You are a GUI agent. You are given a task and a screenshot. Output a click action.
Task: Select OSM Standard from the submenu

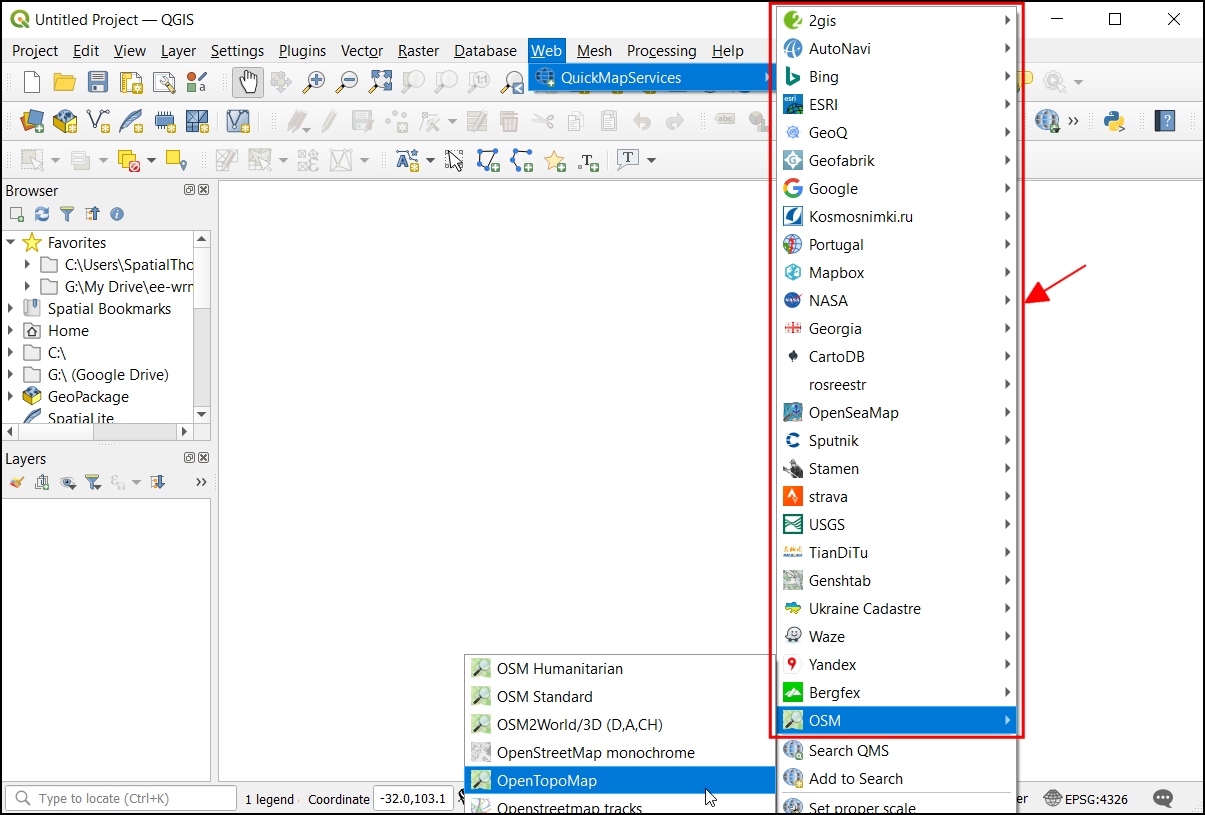pos(620,696)
